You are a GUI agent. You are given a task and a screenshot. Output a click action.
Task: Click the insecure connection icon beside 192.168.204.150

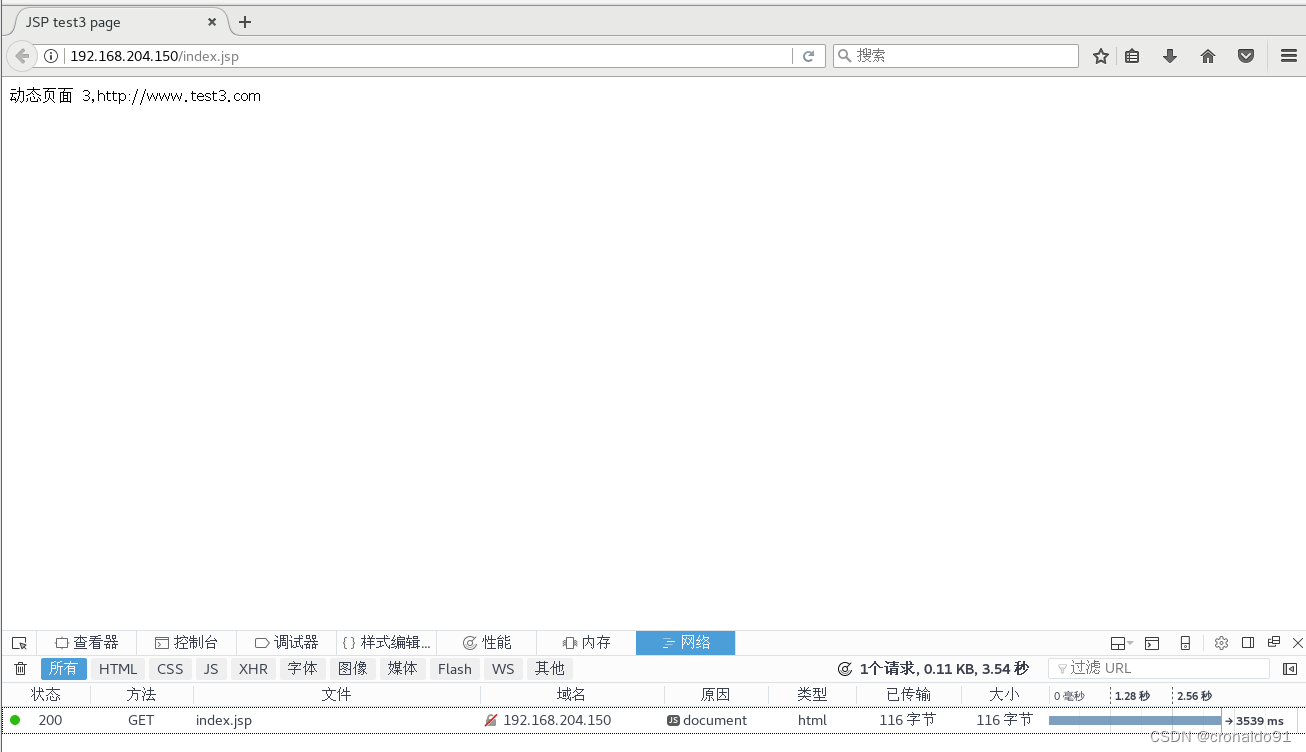coord(491,720)
